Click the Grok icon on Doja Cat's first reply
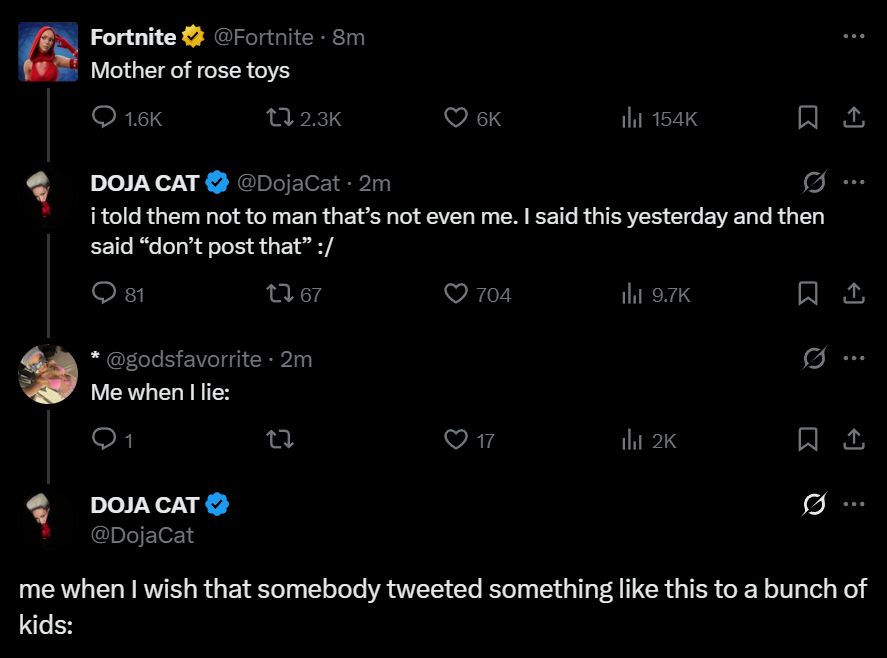 (815, 183)
